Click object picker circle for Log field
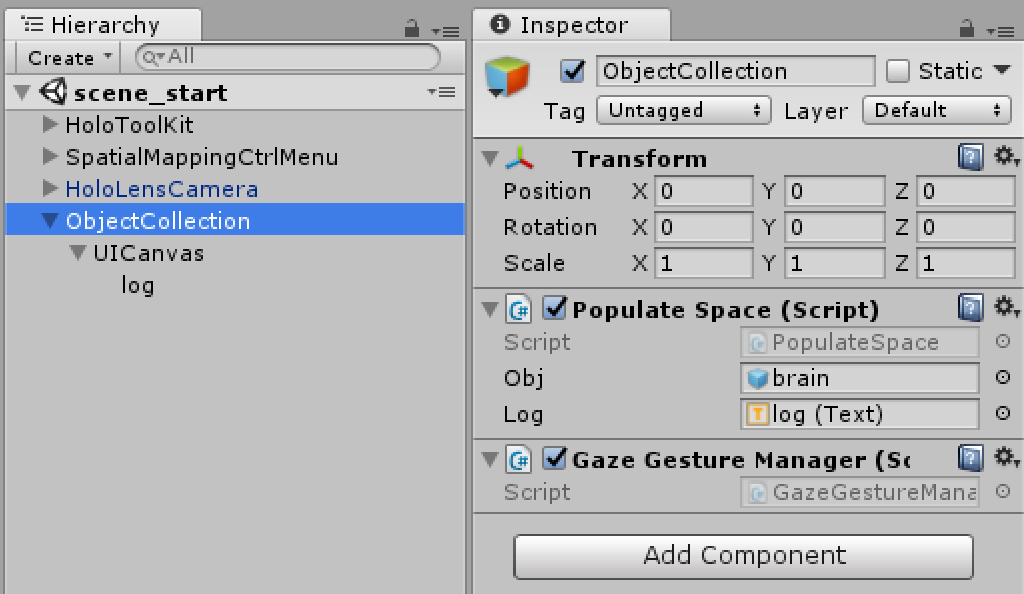The height and width of the screenshot is (594, 1024). pos(1003,413)
